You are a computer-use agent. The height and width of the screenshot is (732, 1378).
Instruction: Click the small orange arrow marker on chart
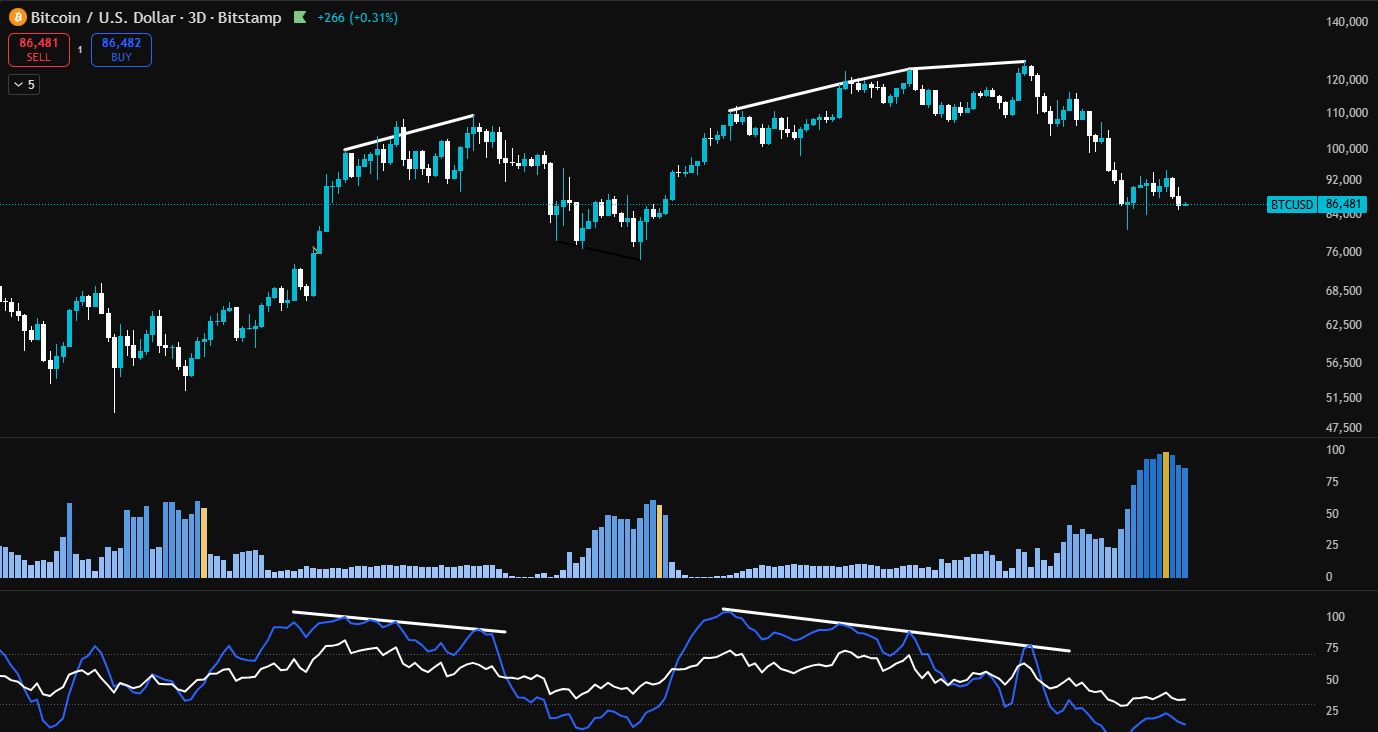click(316, 250)
